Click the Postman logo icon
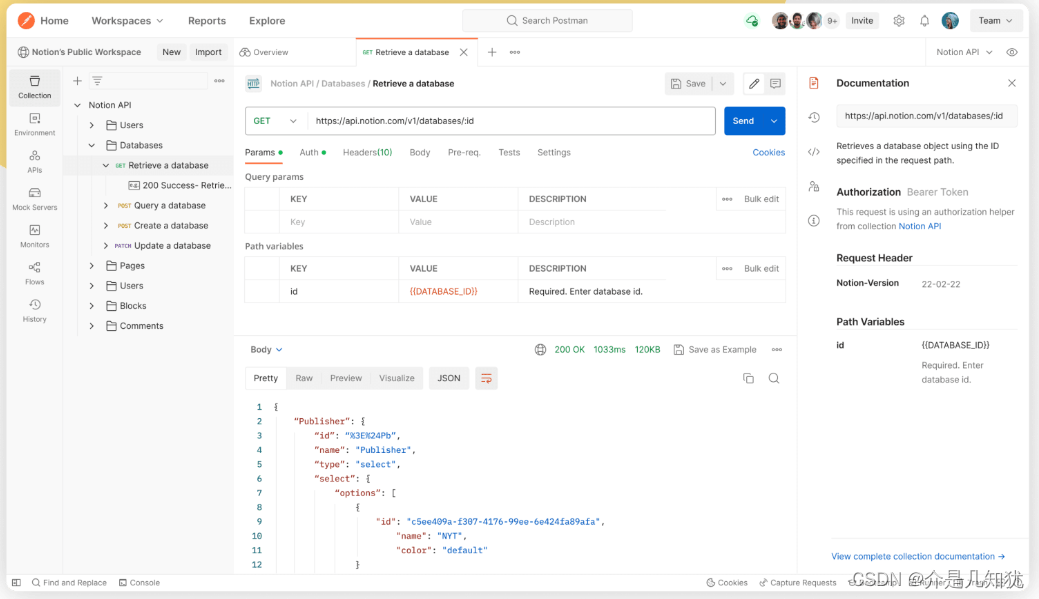 [x=26, y=21]
